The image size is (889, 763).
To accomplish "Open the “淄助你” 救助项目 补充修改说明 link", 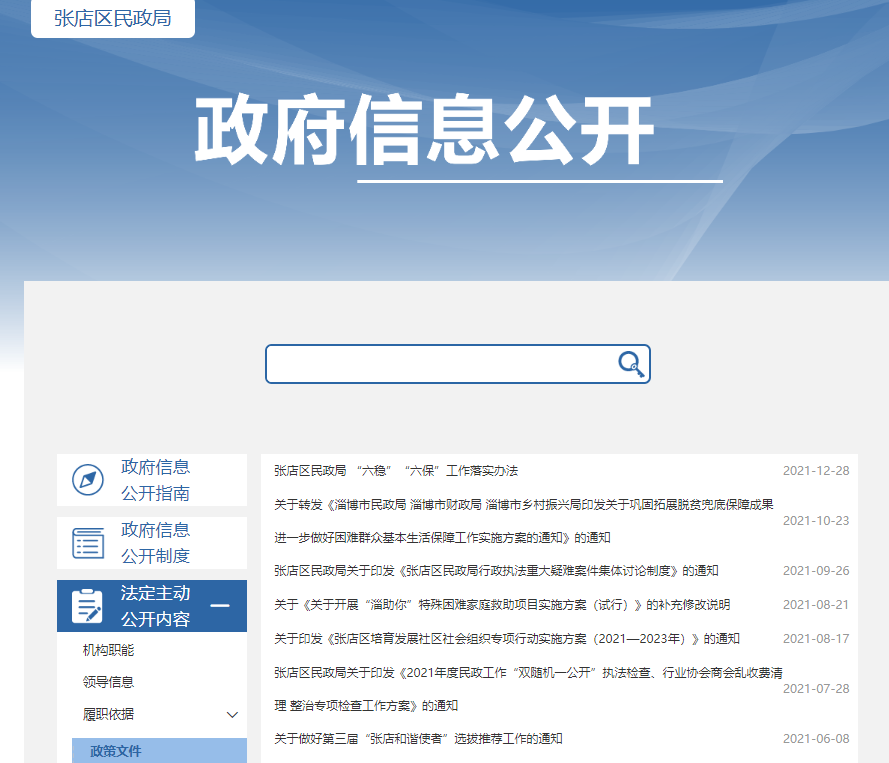I will [502, 605].
